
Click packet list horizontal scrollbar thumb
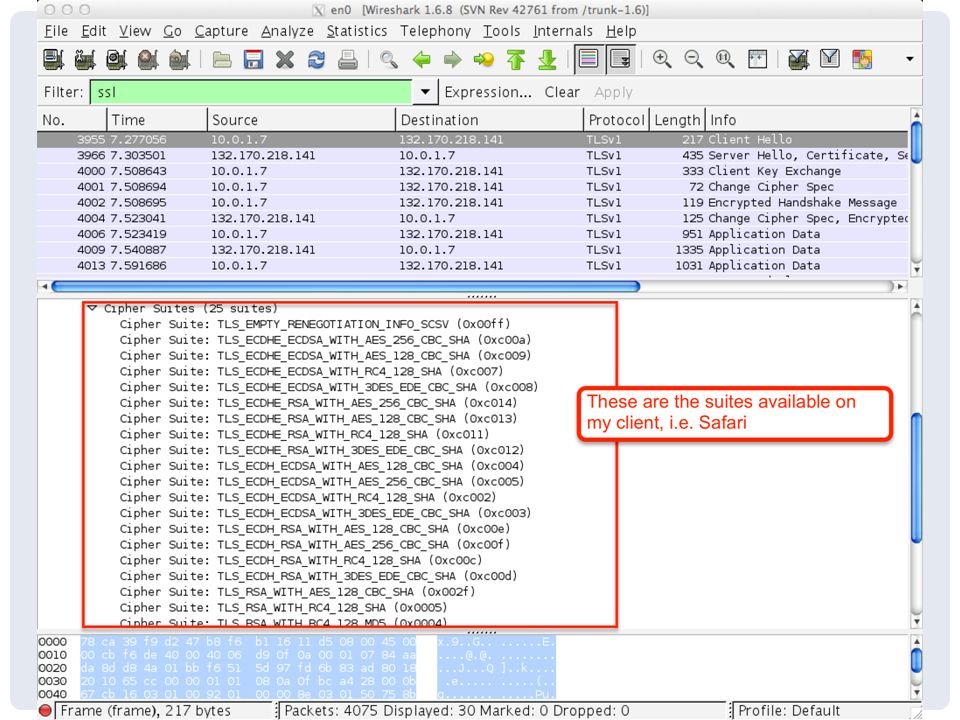coord(346,286)
